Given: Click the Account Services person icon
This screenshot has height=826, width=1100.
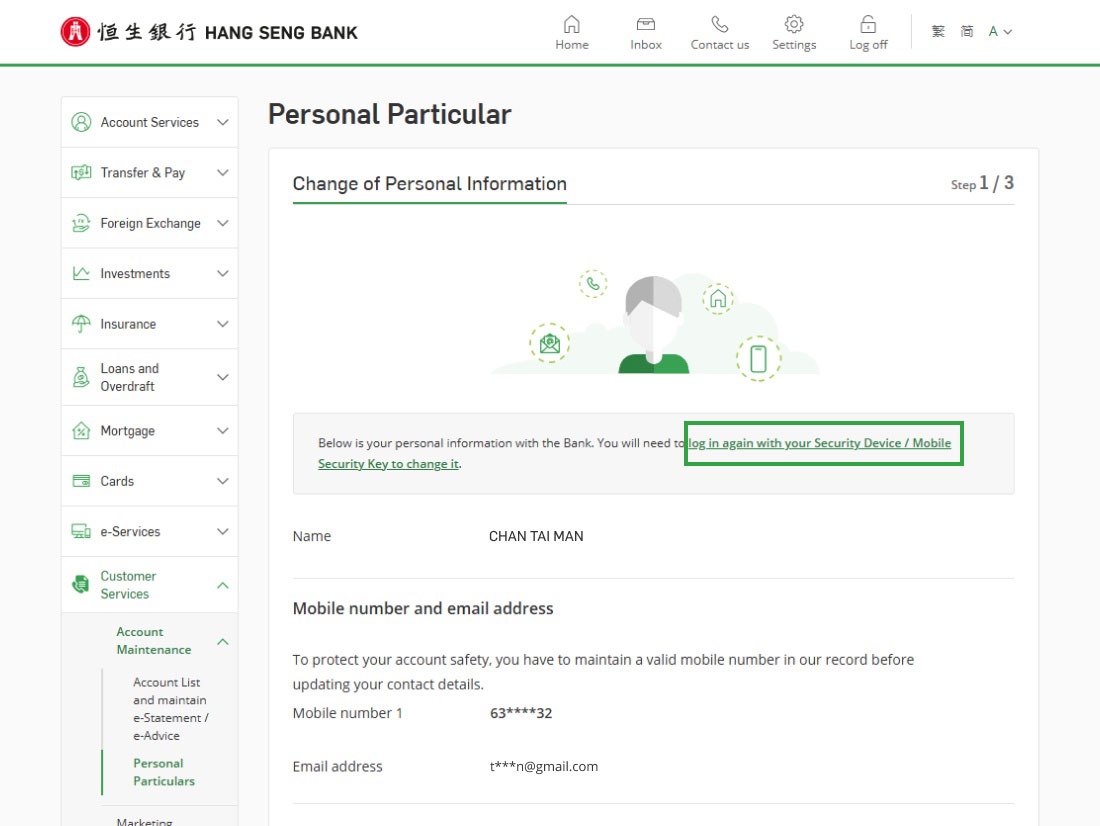Looking at the screenshot, I should click(x=81, y=122).
